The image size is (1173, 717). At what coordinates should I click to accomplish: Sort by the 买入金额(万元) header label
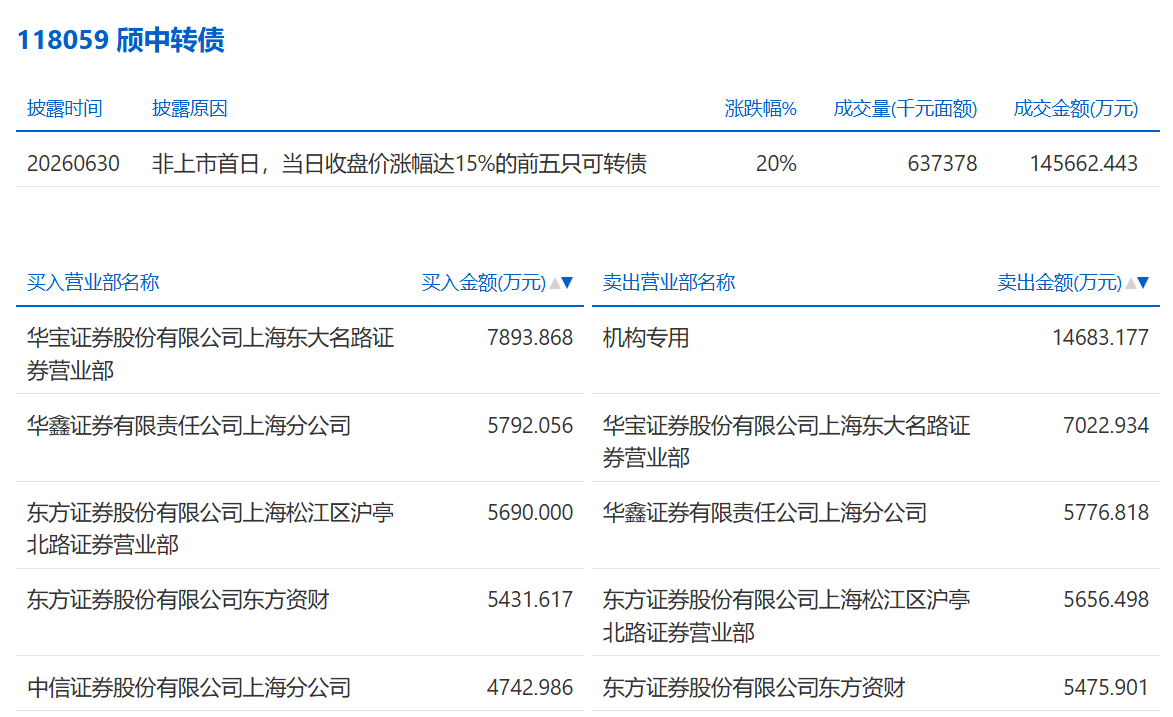tap(484, 282)
